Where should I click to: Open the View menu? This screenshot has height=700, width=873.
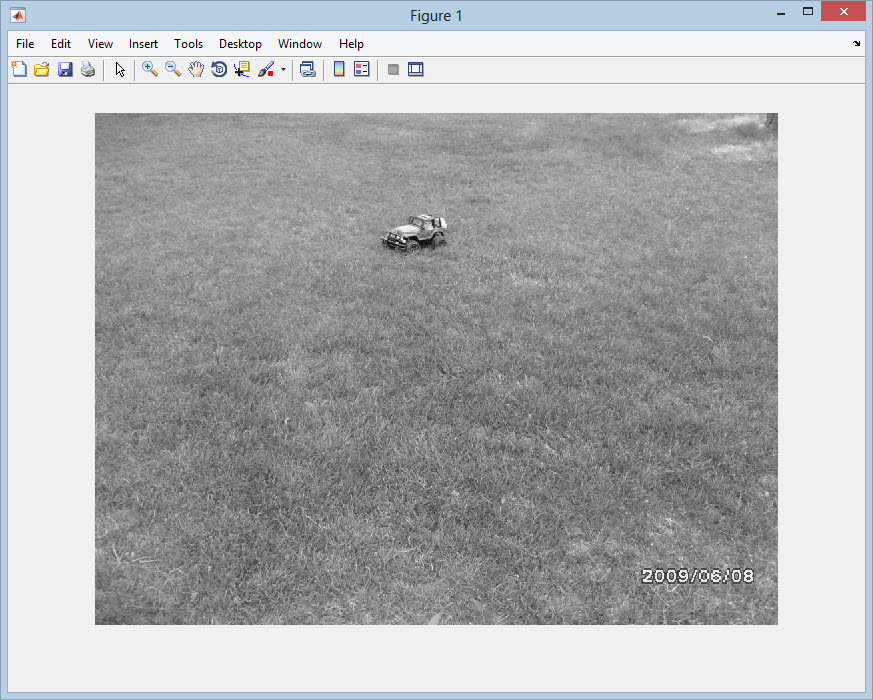coord(100,43)
